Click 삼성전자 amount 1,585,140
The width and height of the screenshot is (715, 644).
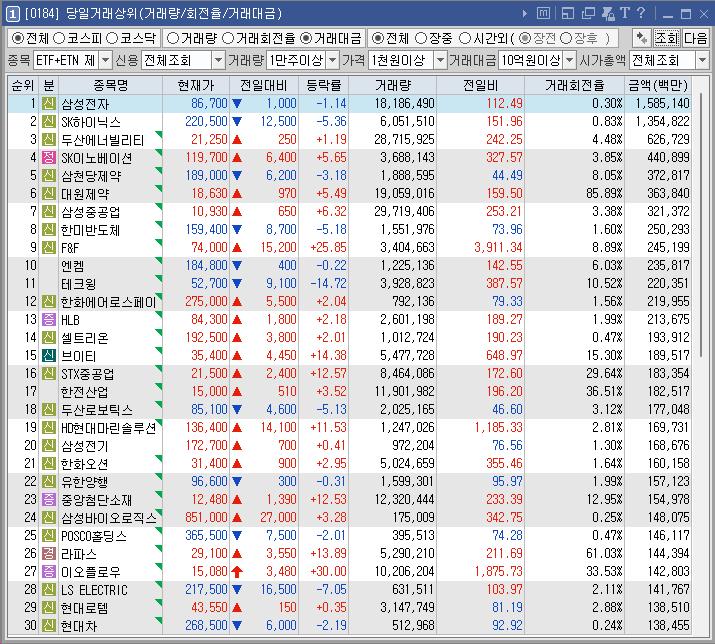click(x=663, y=104)
